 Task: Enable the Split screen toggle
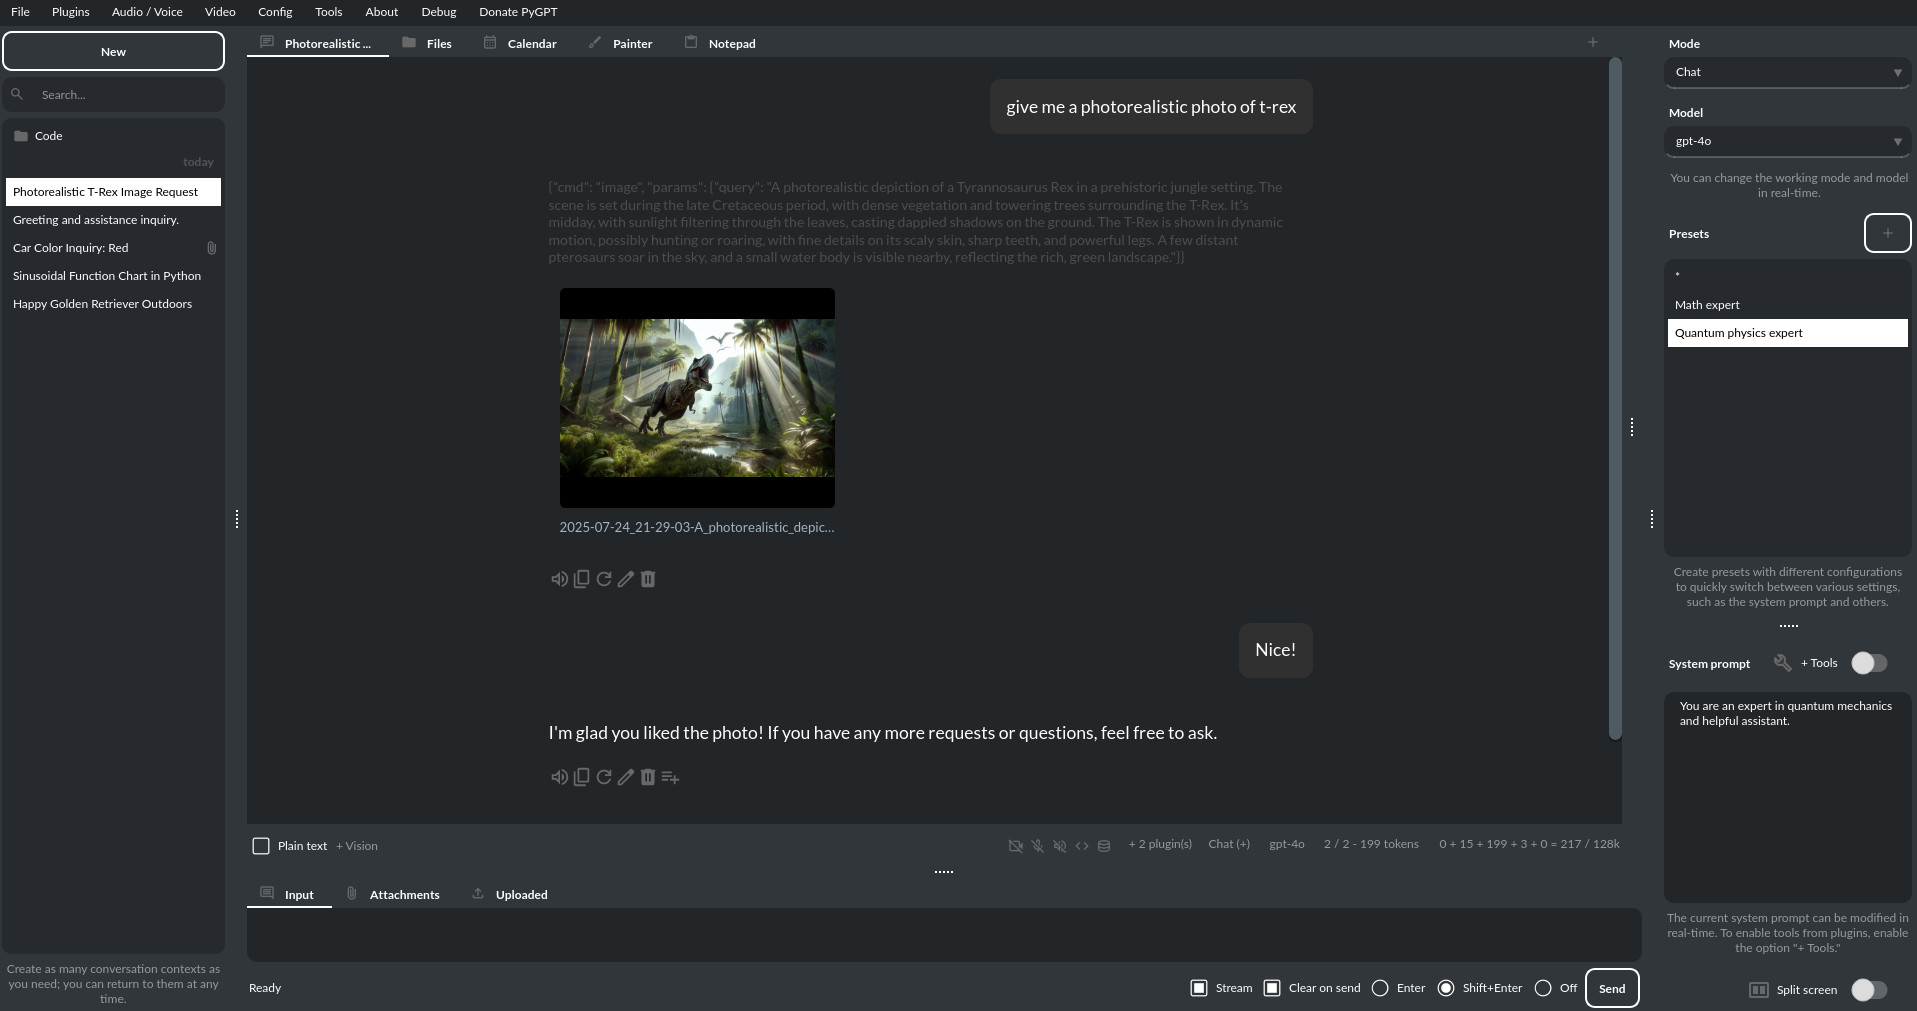point(1868,990)
